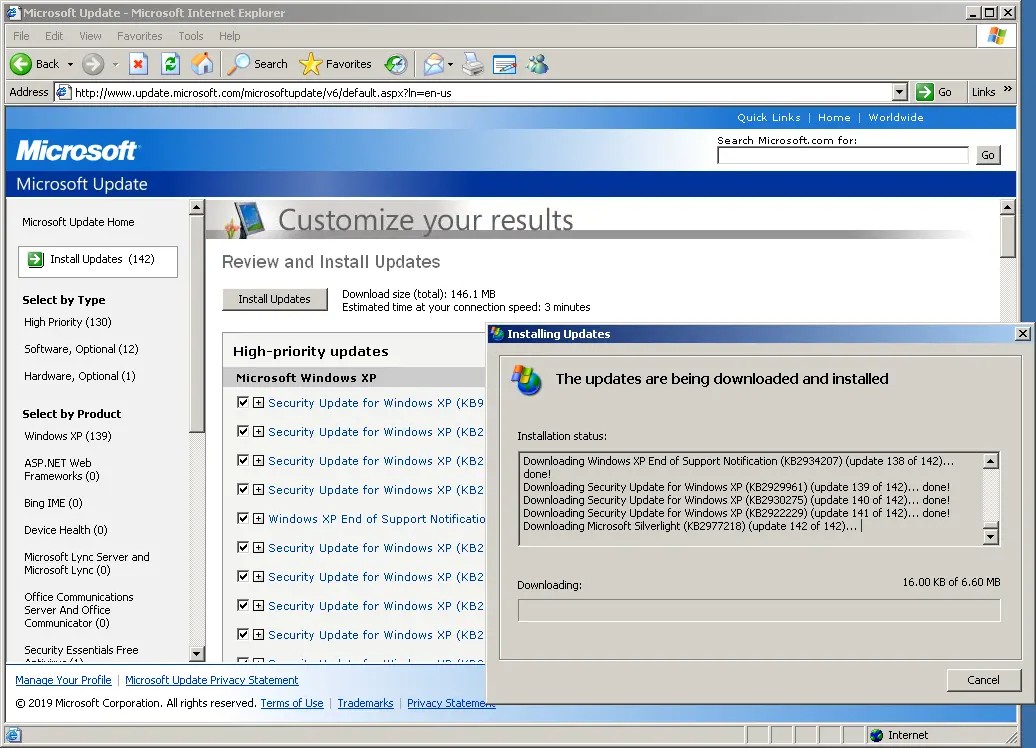Open the View menu
Viewport: 1036px width, 748px height.
[91, 36]
